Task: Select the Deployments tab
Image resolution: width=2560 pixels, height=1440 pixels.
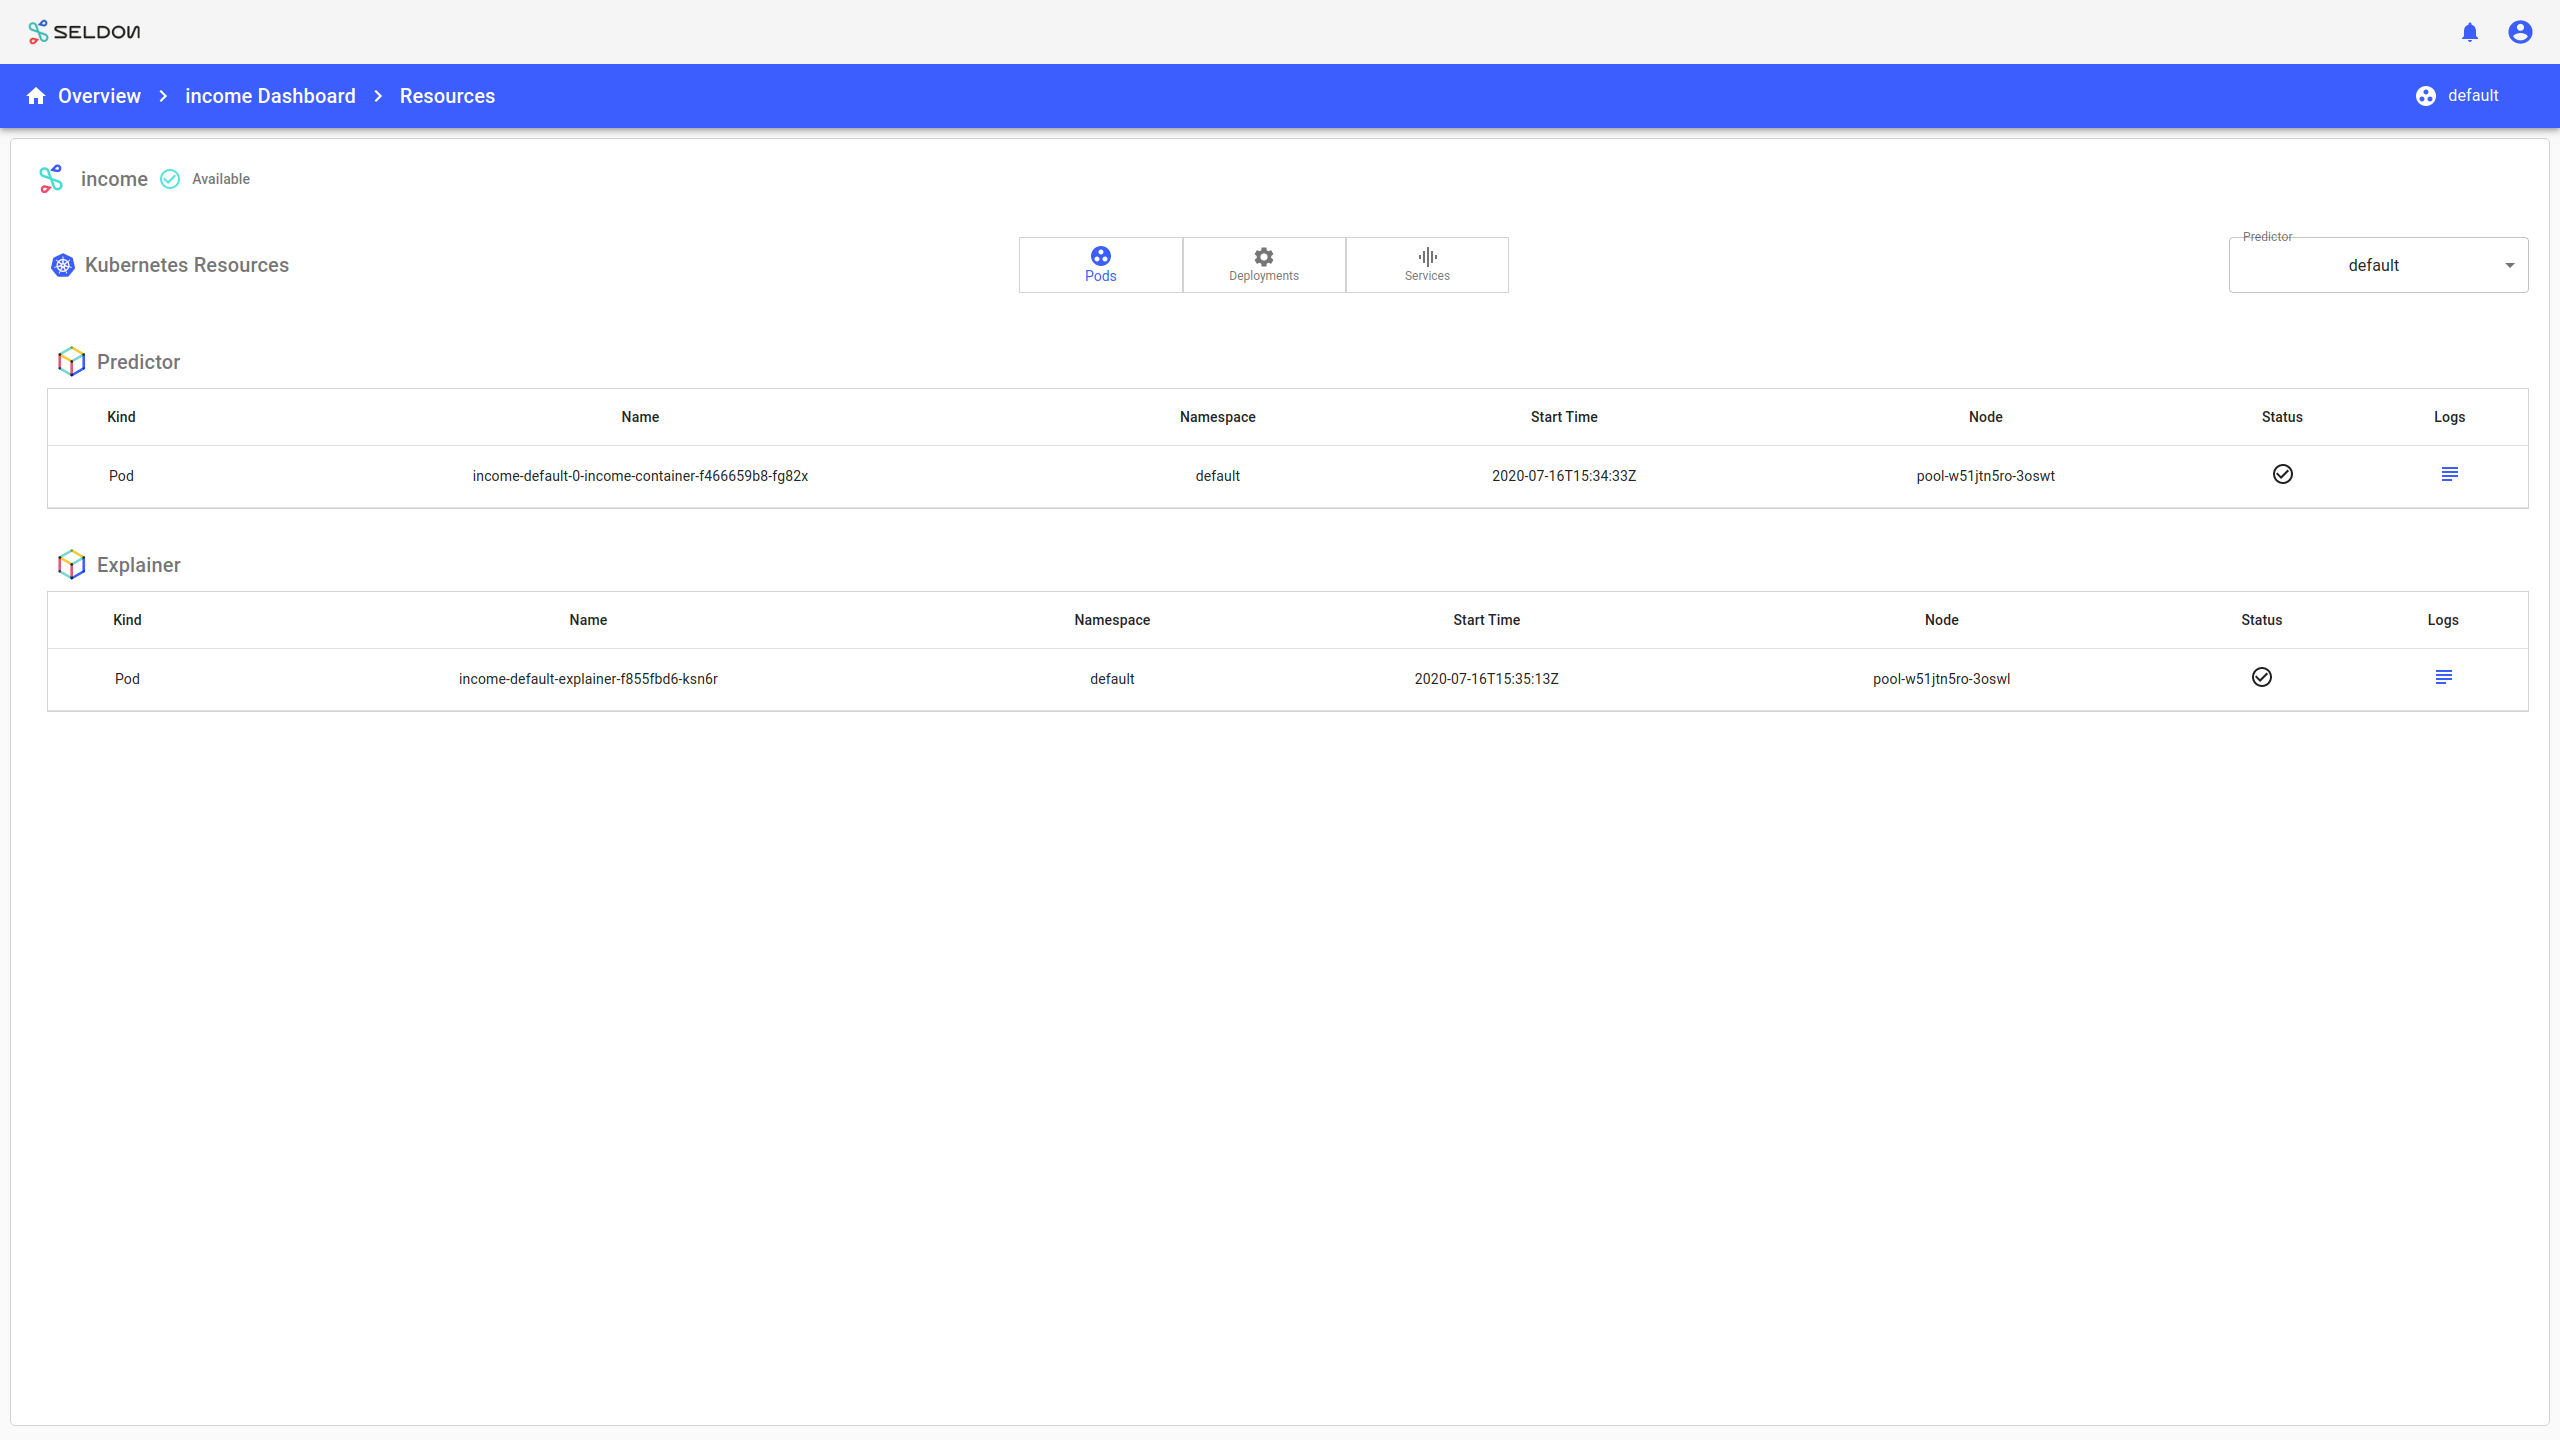Action: (1264, 264)
